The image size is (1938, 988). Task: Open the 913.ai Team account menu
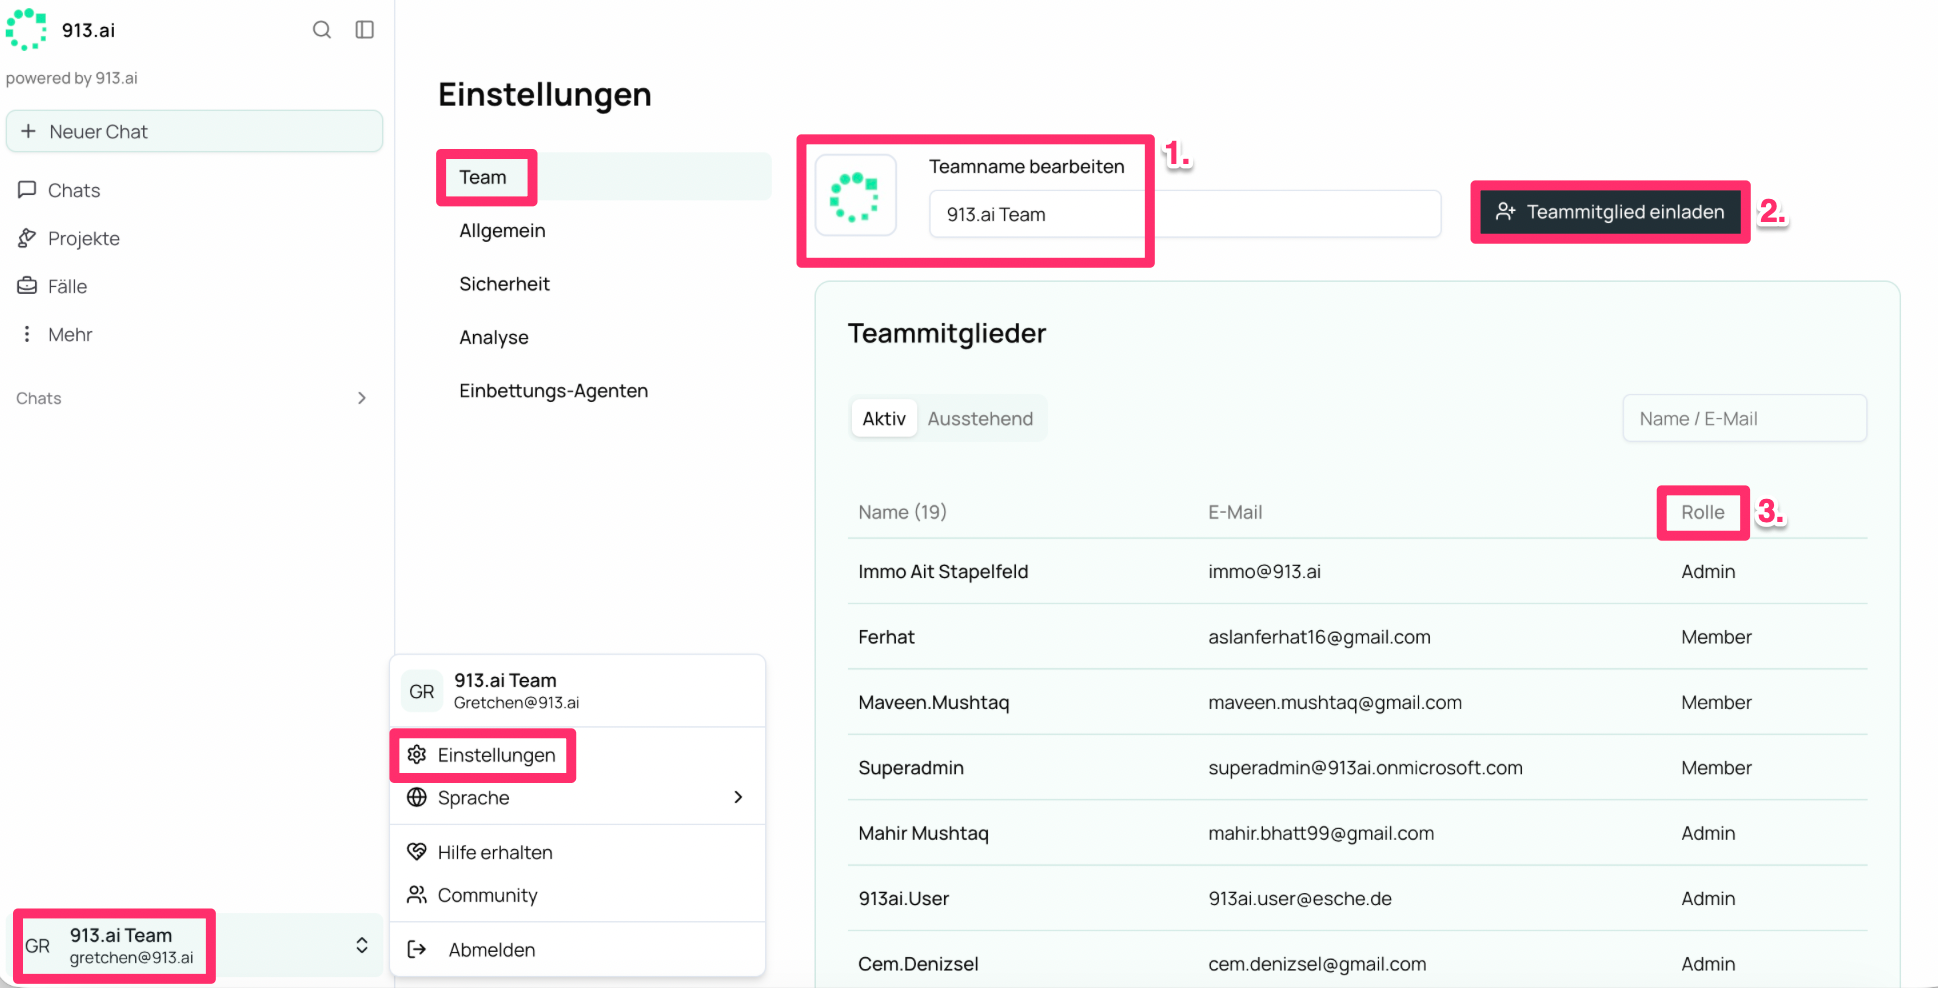tap(197, 946)
